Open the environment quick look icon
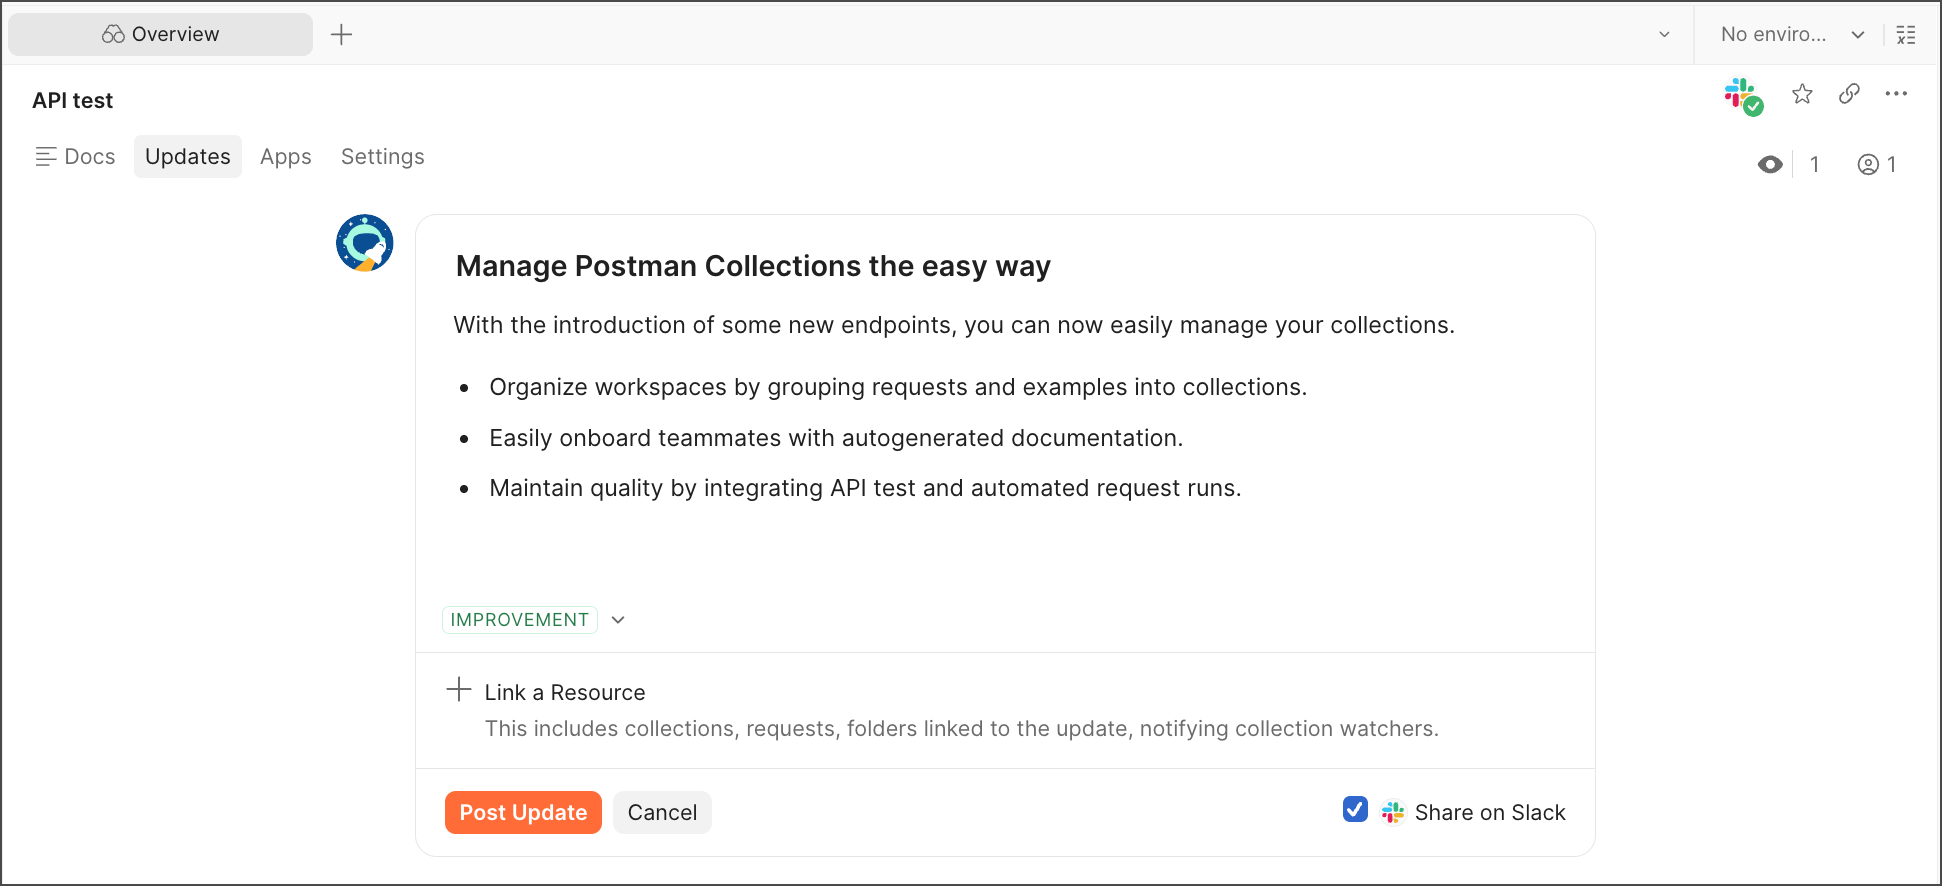The height and width of the screenshot is (886, 1942). (1906, 35)
